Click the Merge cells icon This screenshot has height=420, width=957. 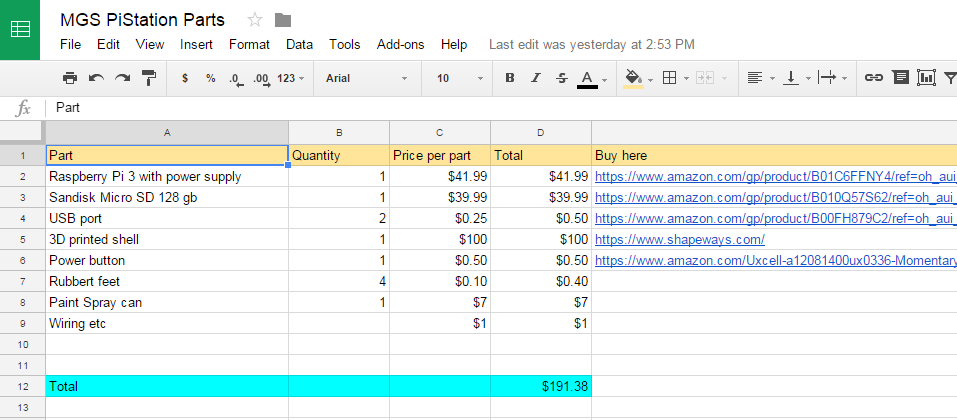coord(705,78)
